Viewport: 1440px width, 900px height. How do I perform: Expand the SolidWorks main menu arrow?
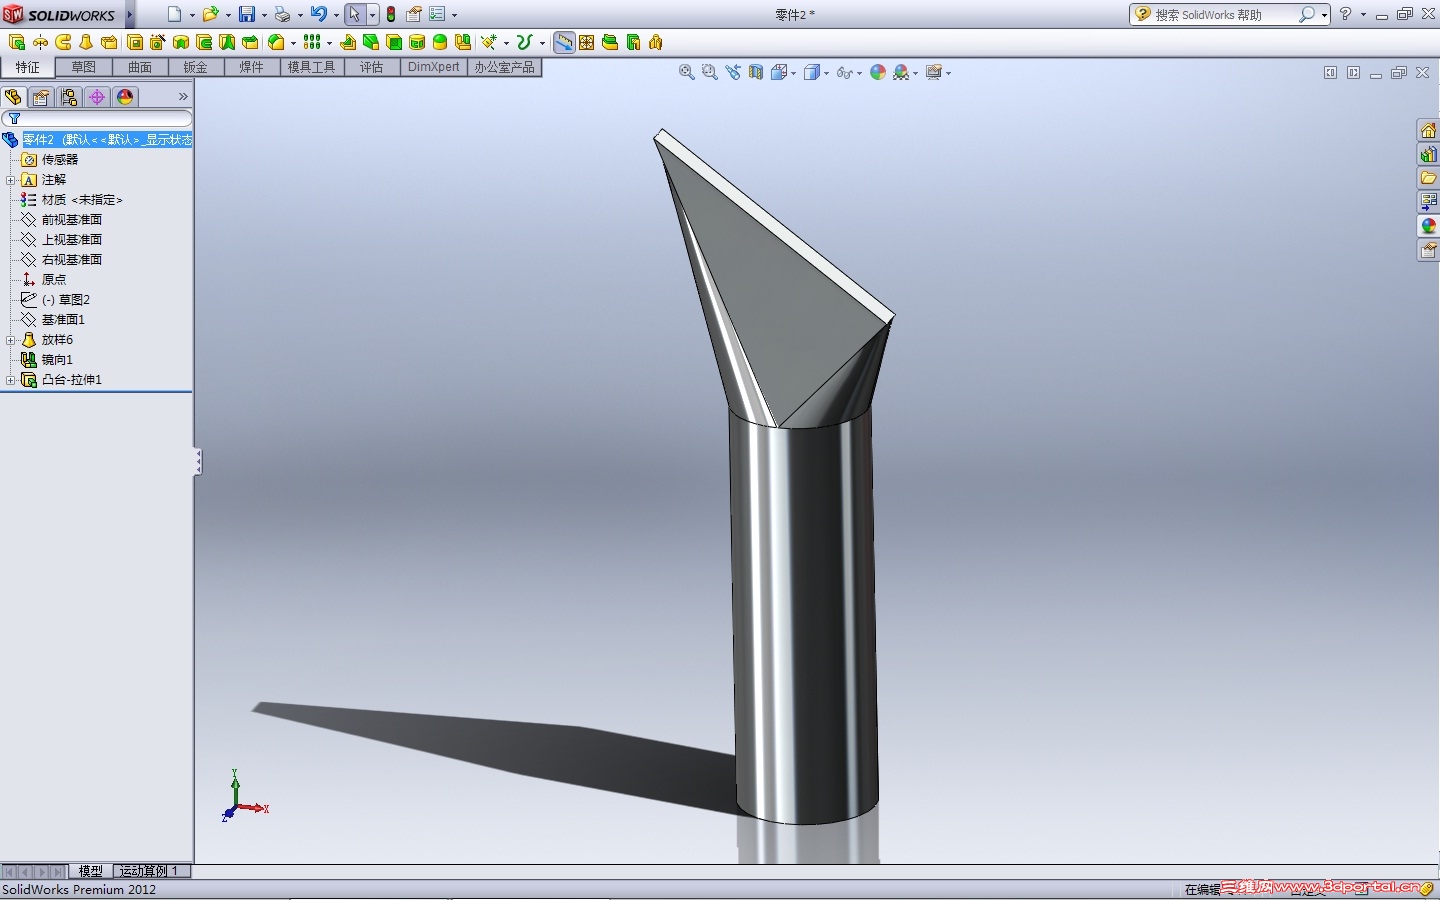pyautogui.click(x=130, y=14)
